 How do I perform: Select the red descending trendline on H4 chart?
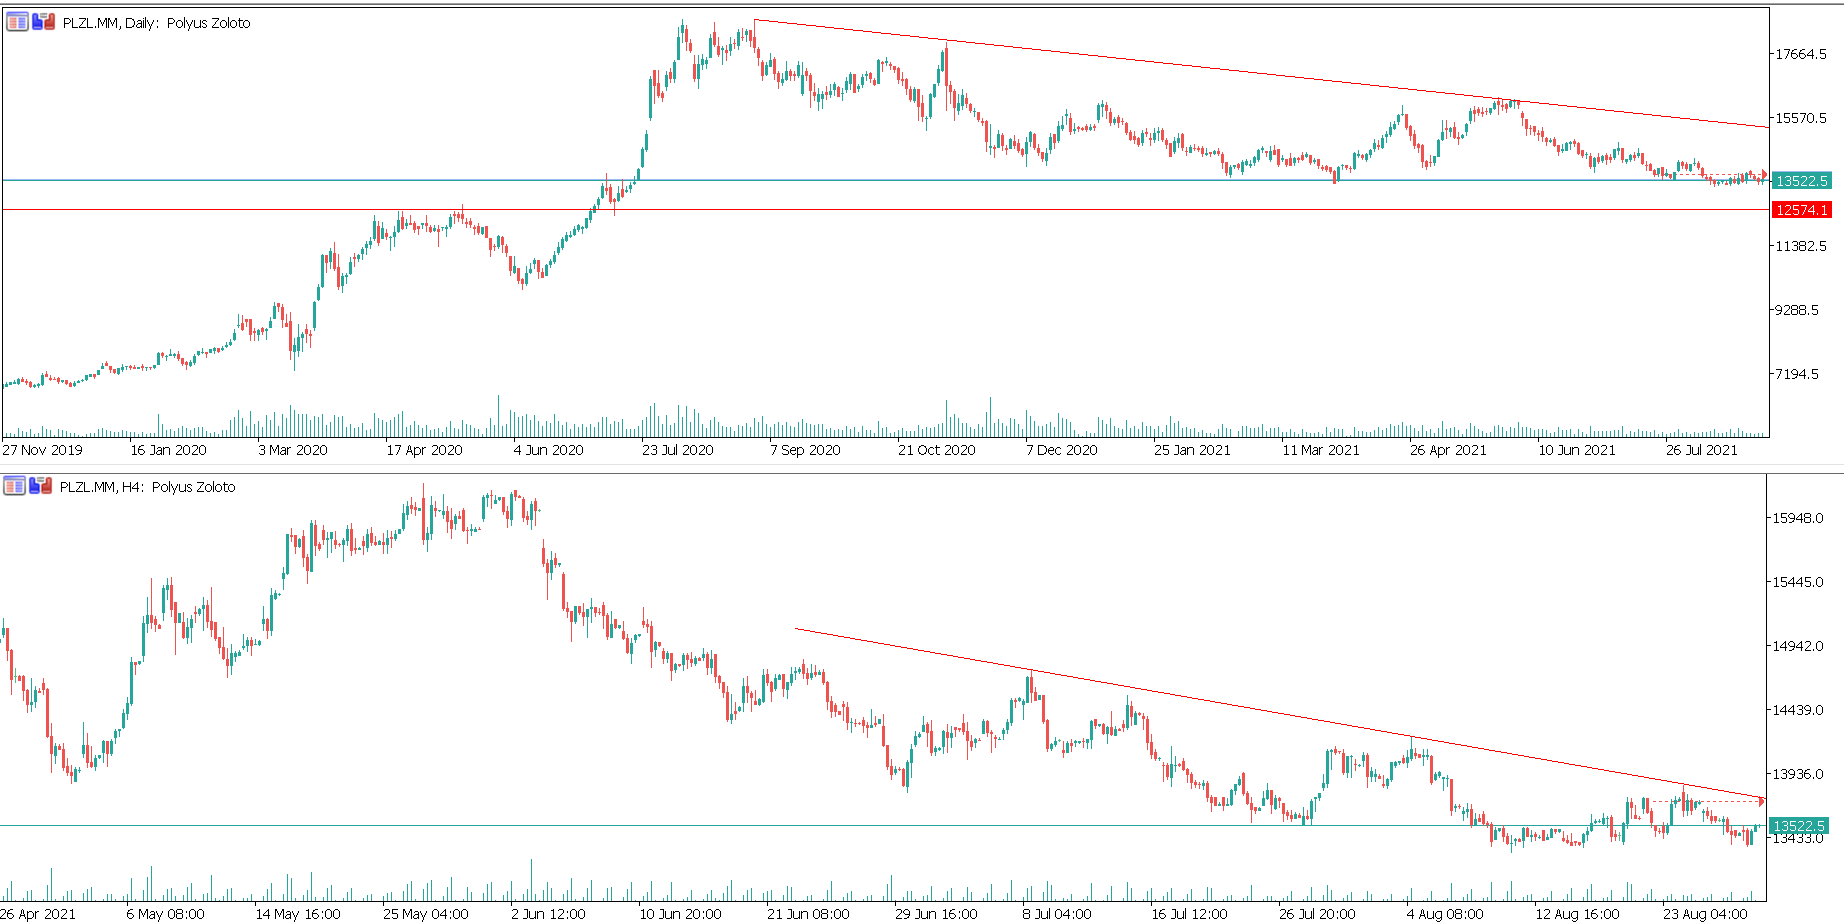pos(1280,713)
